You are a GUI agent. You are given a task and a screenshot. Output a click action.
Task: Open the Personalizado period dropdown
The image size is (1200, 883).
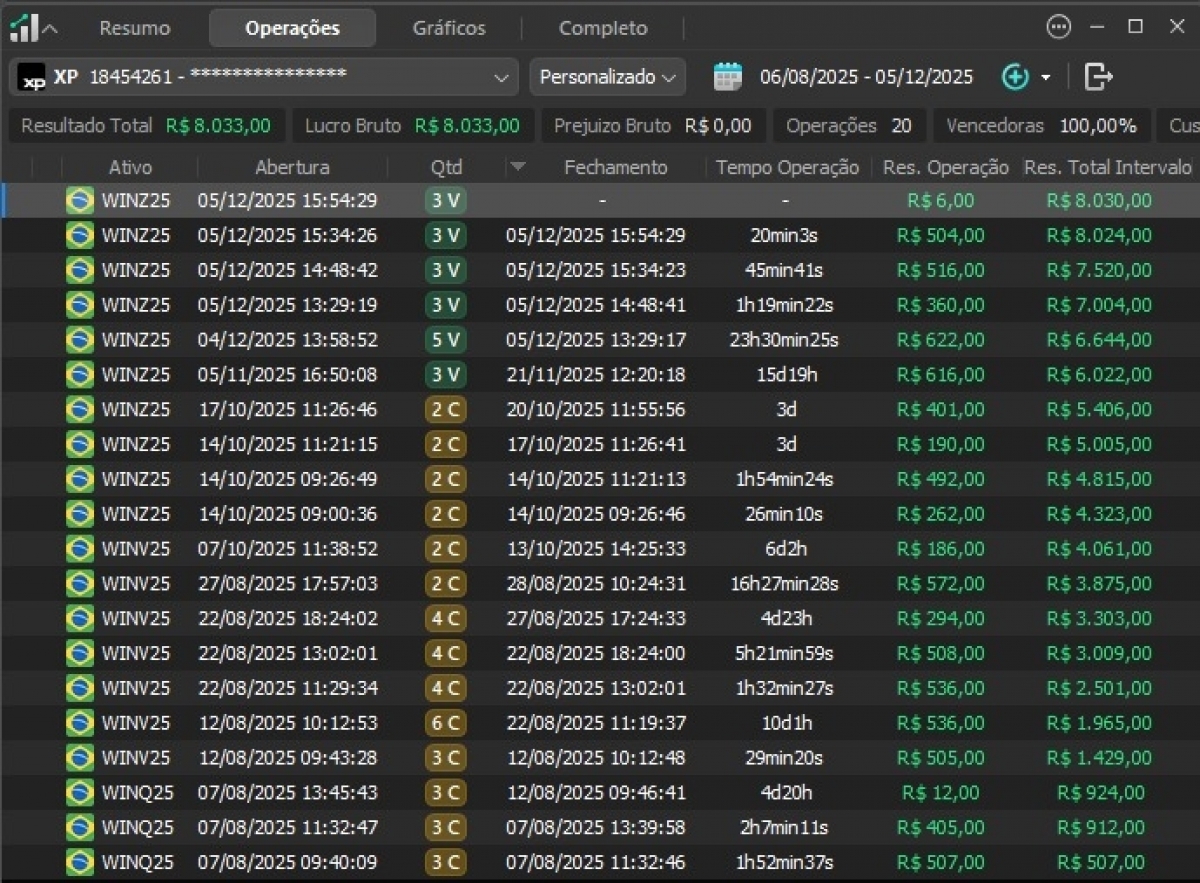tap(607, 77)
